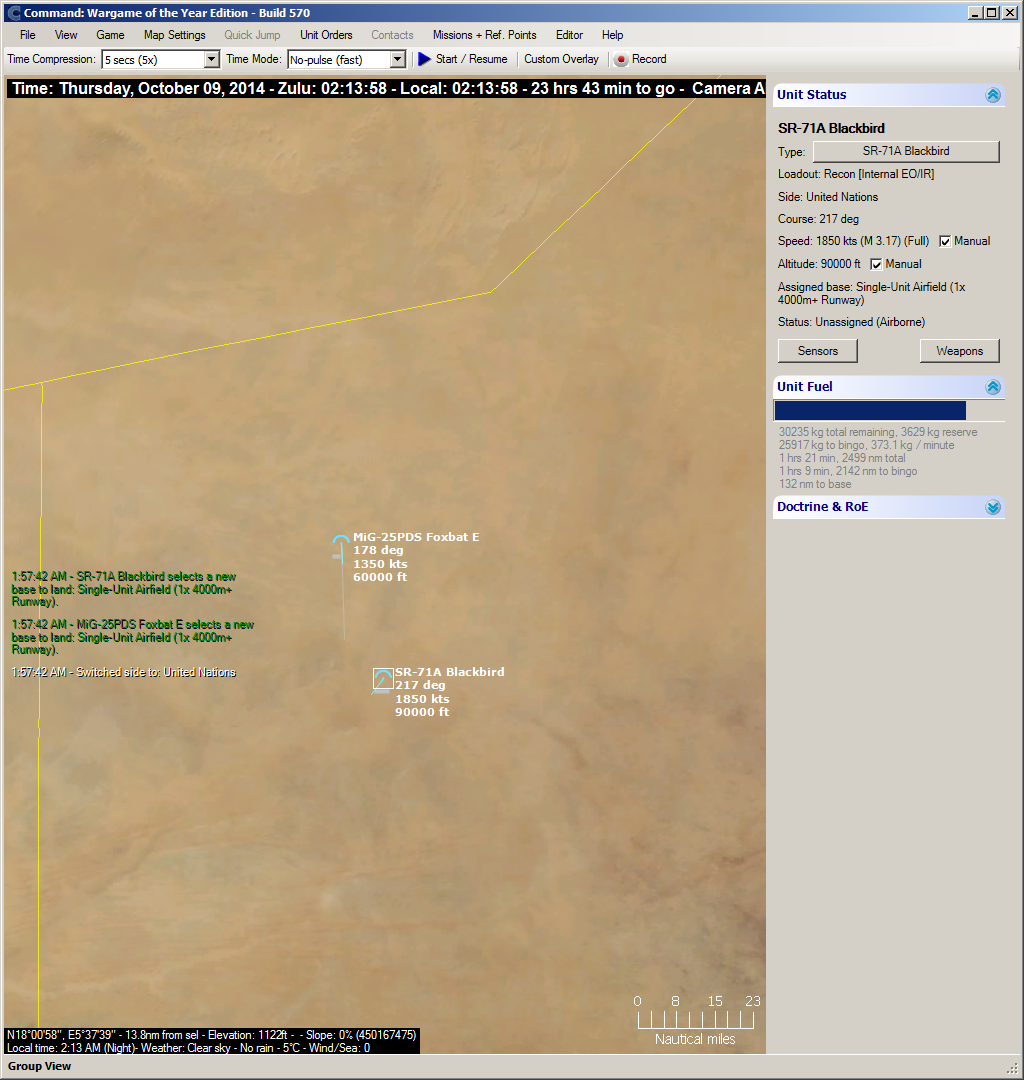Select the SR-71A Blackbird unit icon on map
The height and width of the screenshot is (1080, 1024).
coord(383,679)
